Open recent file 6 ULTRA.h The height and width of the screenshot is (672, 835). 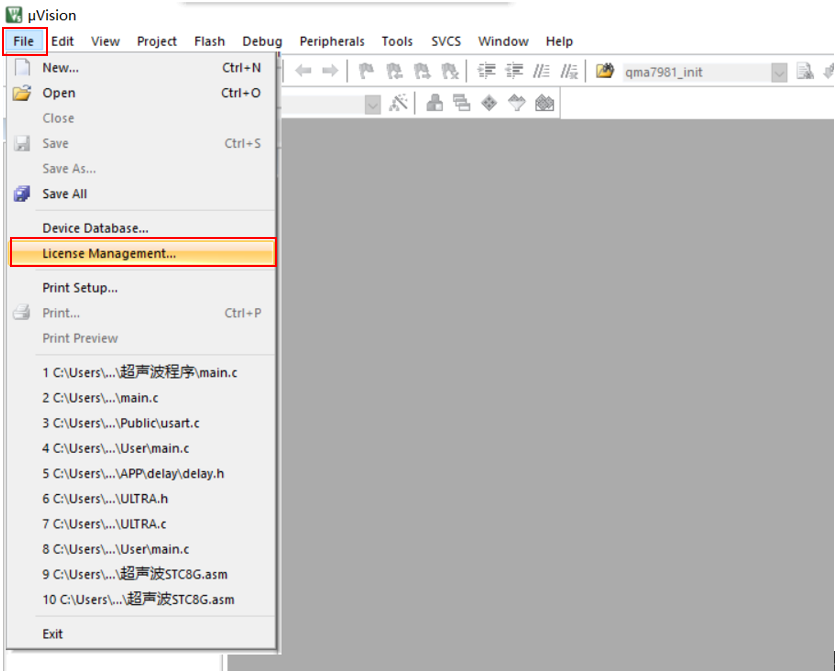142,499
